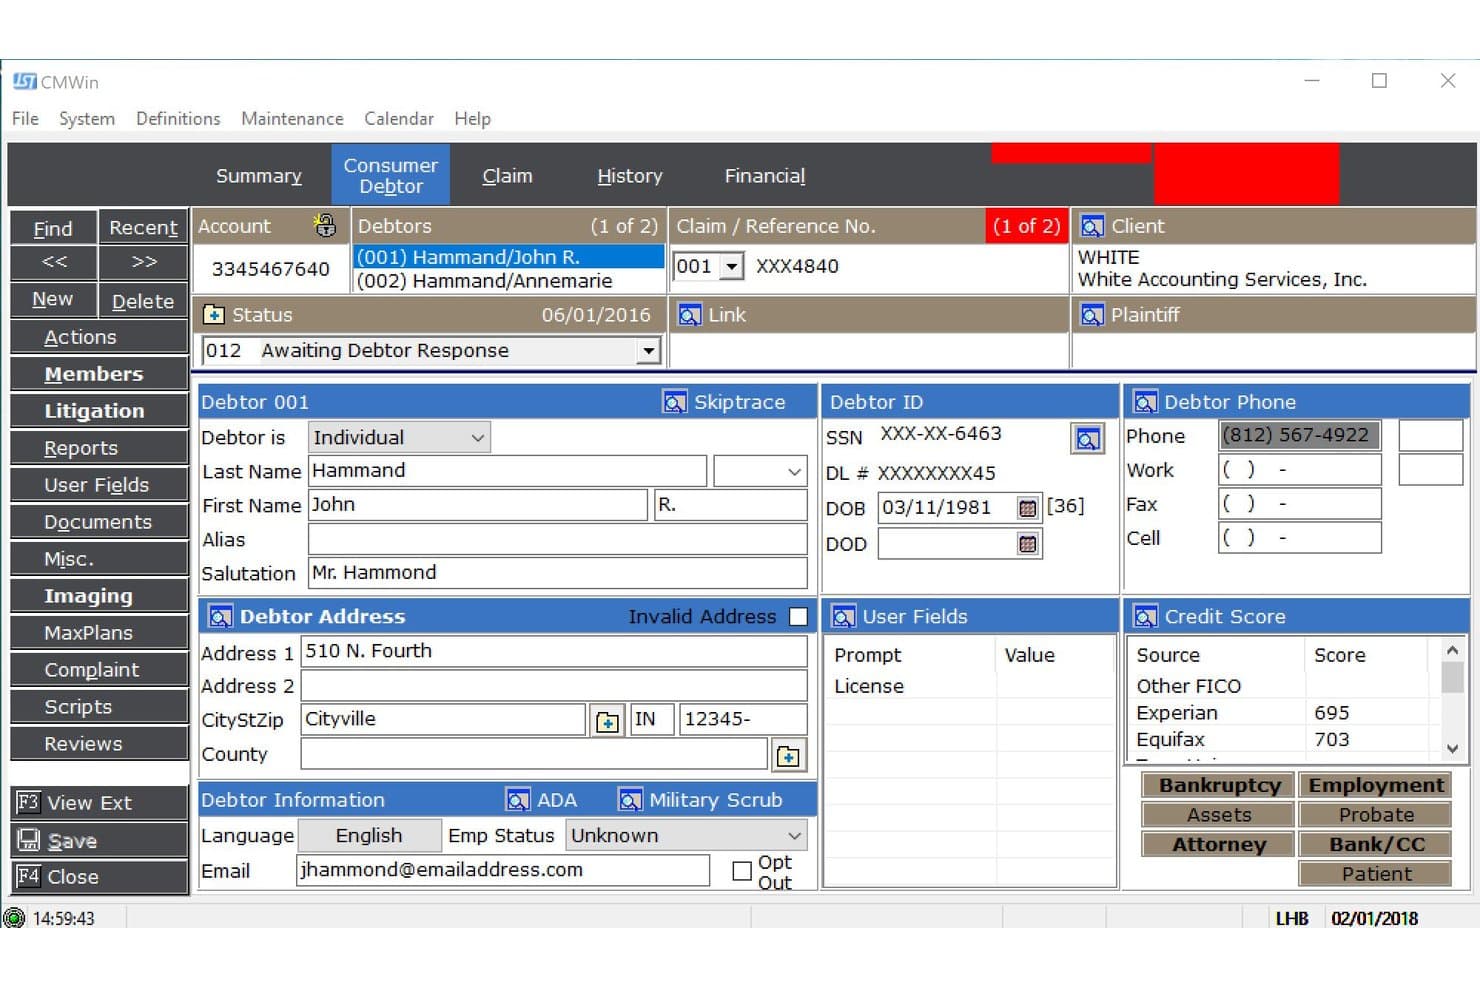Click the Litigation sidebar button

(x=99, y=411)
